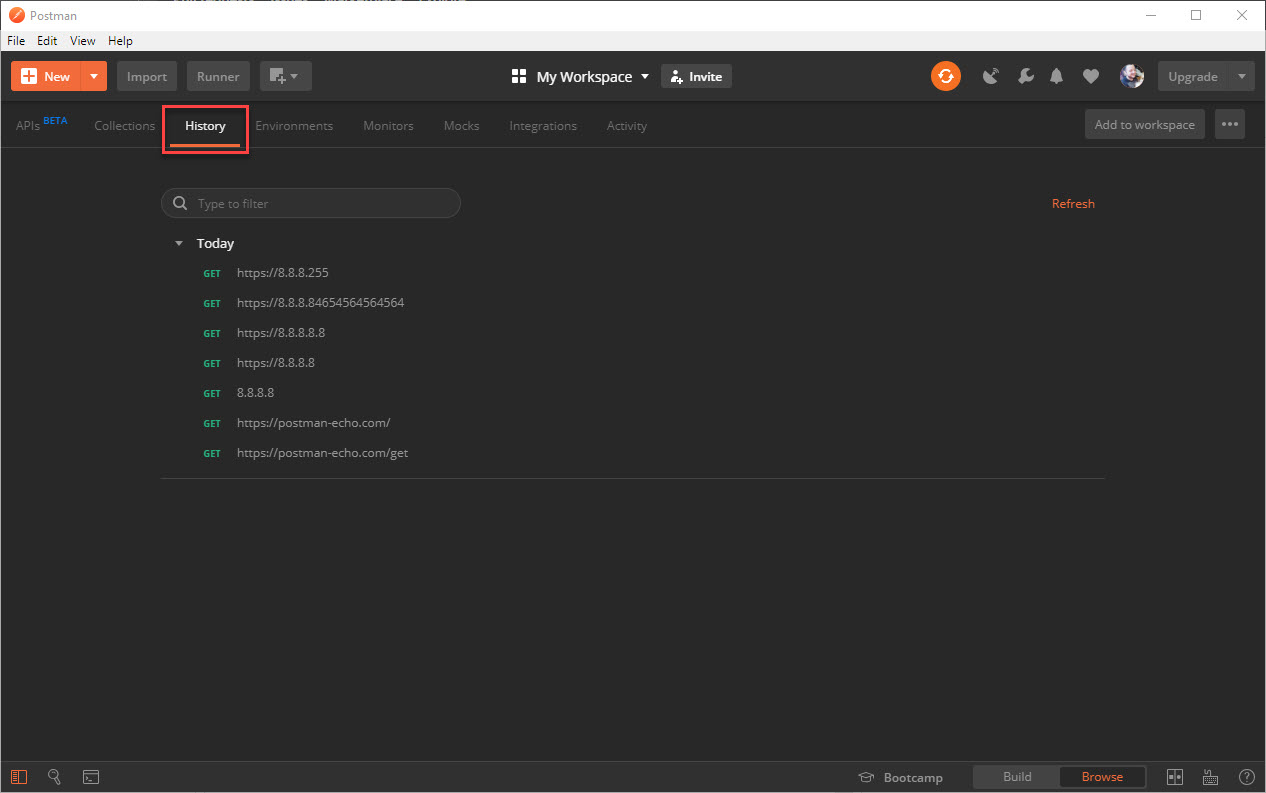
Task: Open the New button dropdown arrow
Action: click(93, 76)
